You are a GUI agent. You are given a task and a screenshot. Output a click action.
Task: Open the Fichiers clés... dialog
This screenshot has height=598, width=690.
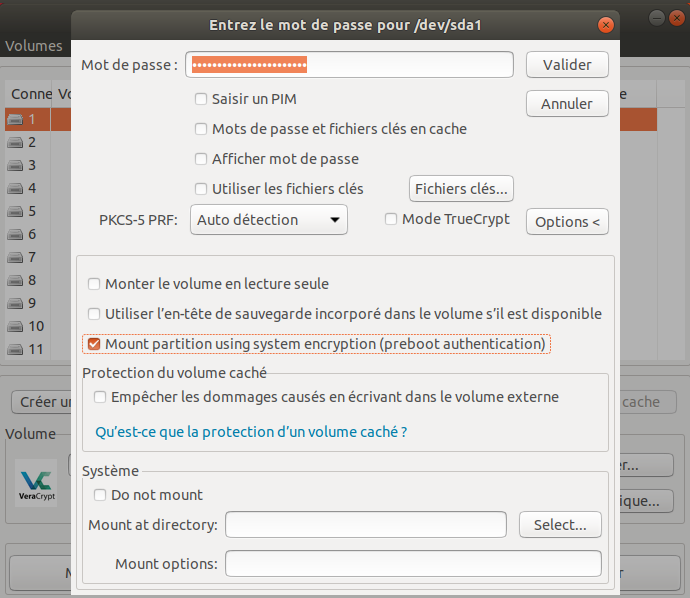(x=461, y=188)
